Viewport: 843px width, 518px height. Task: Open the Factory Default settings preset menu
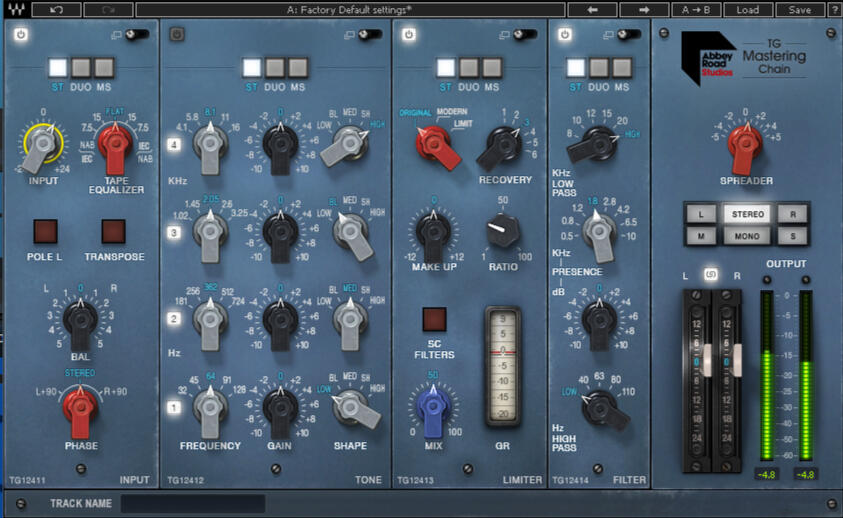tap(349, 9)
